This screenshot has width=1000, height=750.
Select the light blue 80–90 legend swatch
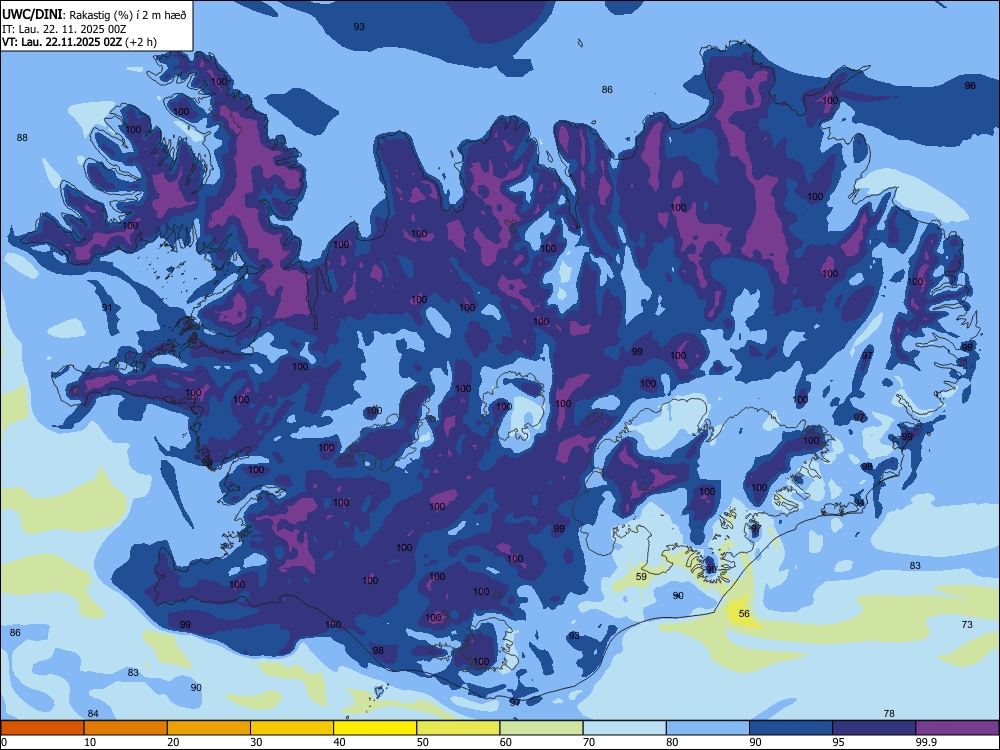click(708, 728)
